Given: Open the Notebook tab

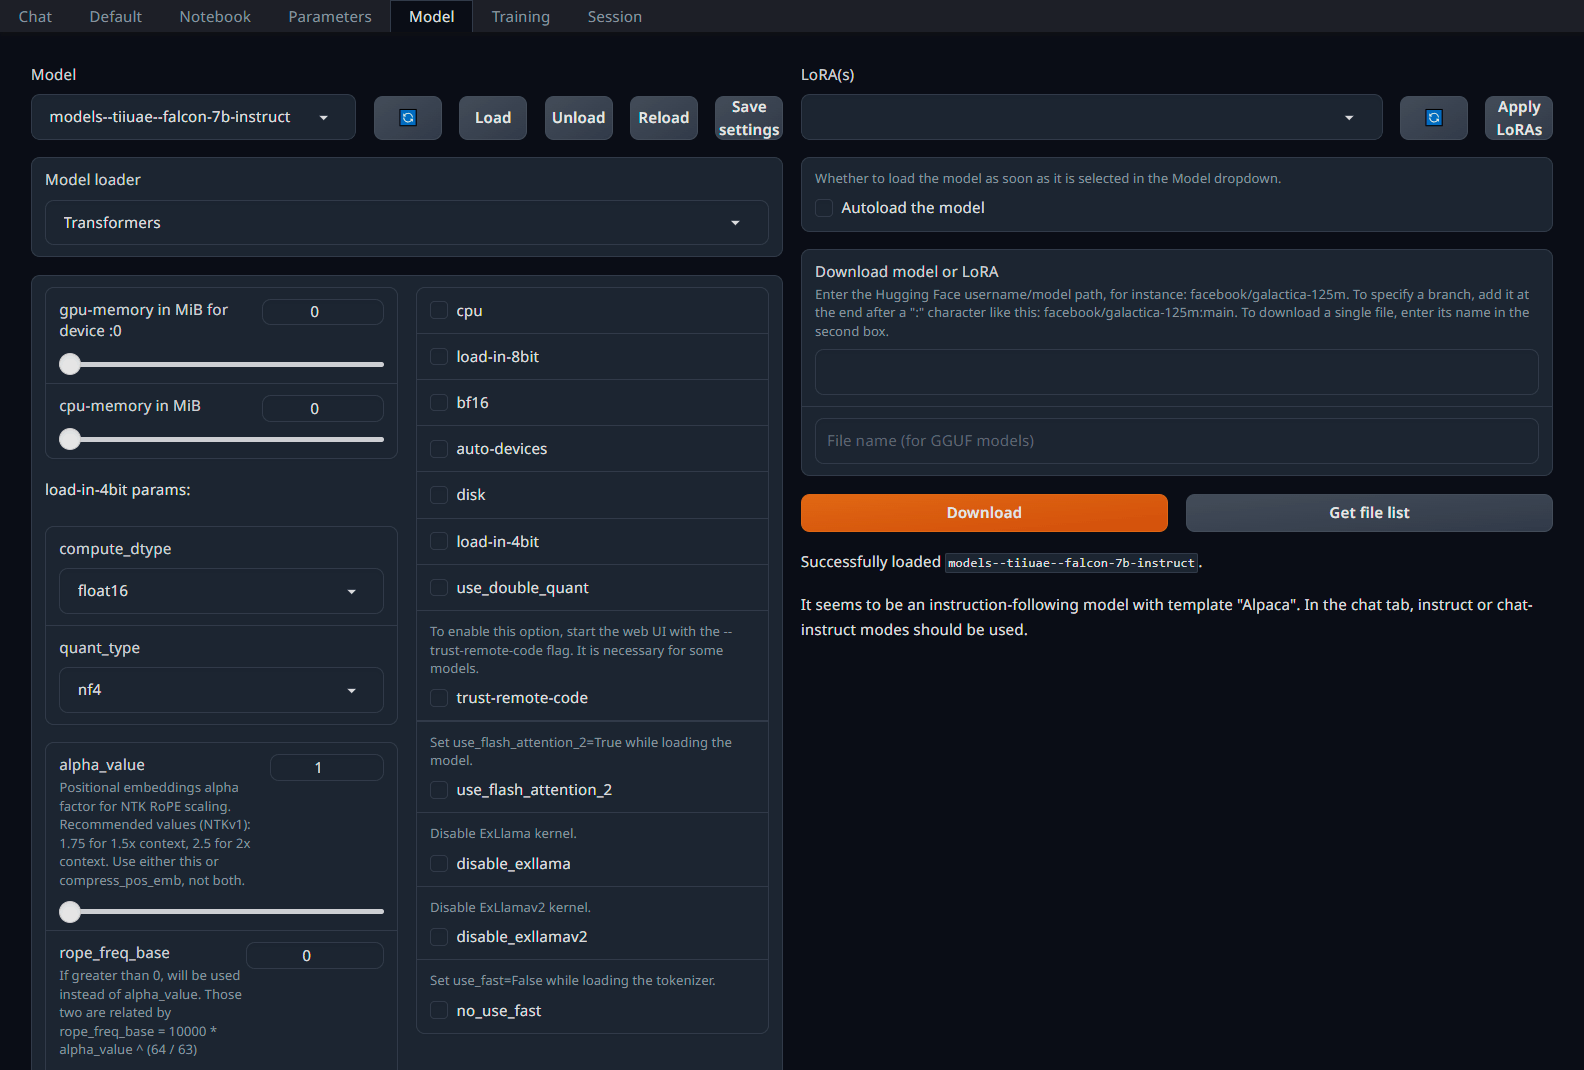Looking at the screenshot, I should tap(215, 16).
